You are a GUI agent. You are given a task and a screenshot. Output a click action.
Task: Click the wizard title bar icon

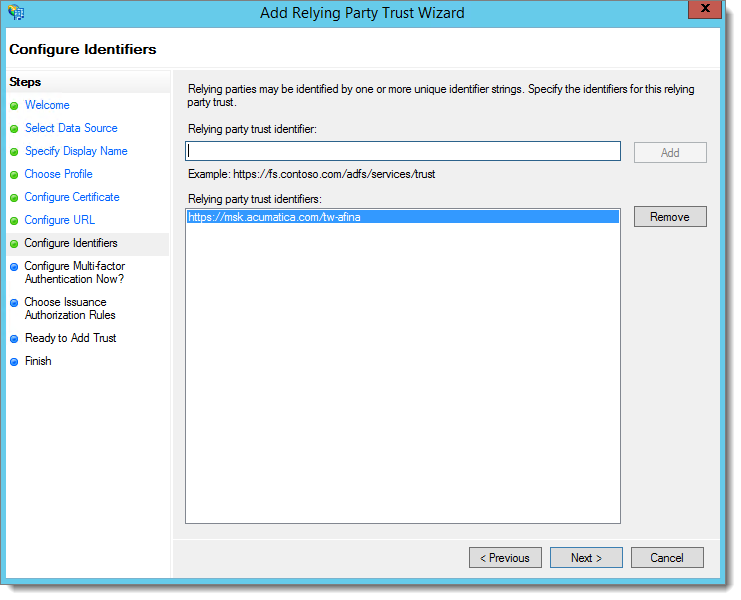pos(16,12)
